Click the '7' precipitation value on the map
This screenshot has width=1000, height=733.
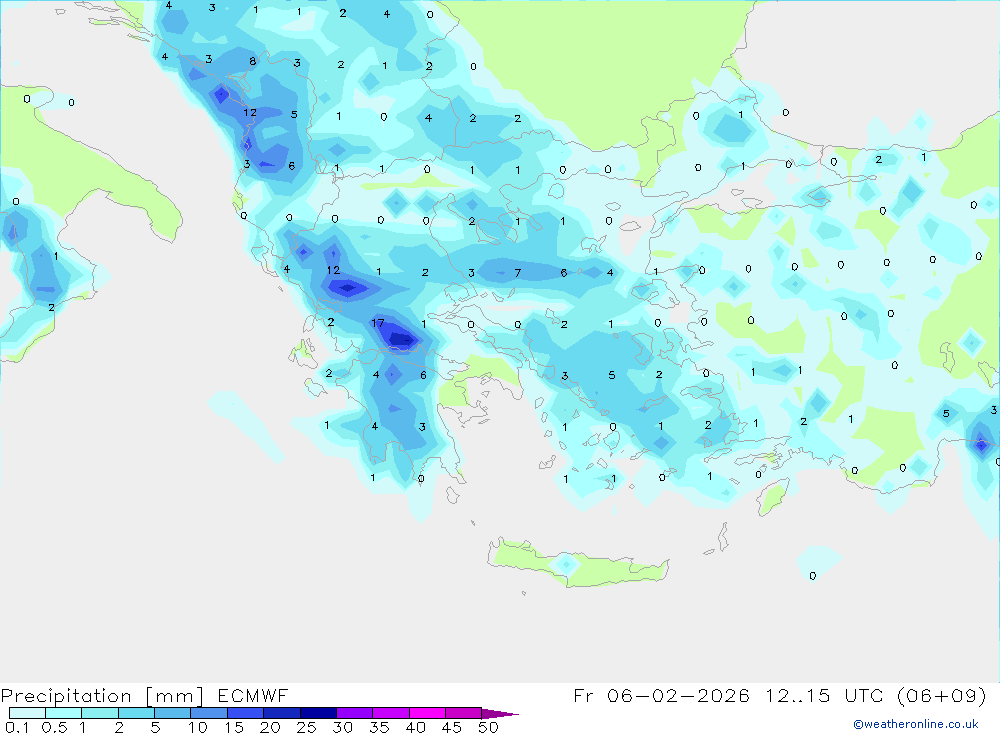(x=517, y=272)
